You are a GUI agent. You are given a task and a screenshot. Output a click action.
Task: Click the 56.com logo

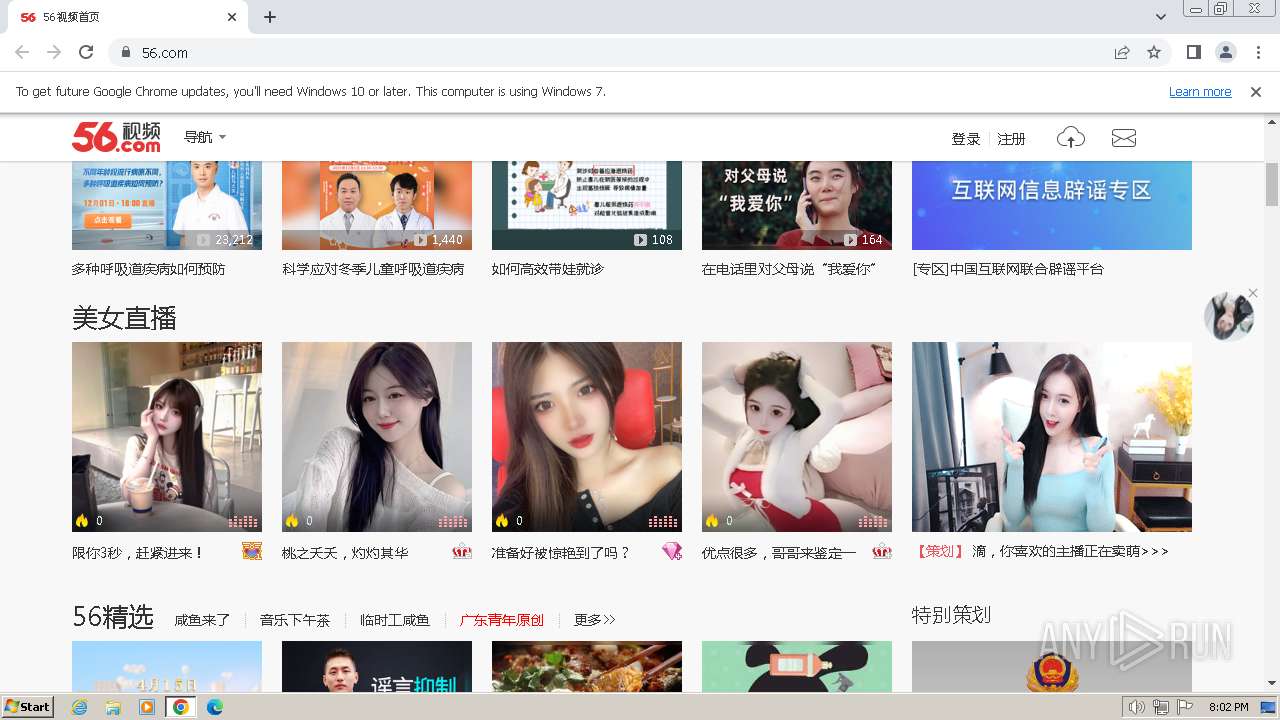[116, 137]
